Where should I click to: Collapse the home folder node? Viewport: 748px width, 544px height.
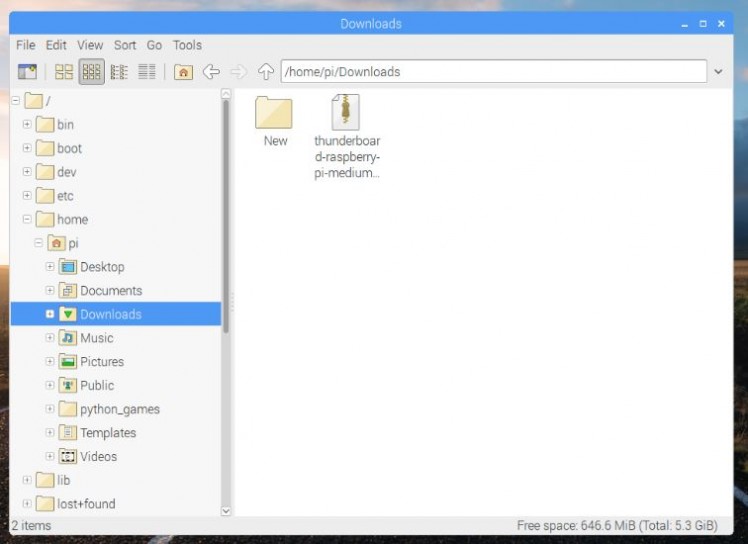pyautogui.click(x=27, y=219)
